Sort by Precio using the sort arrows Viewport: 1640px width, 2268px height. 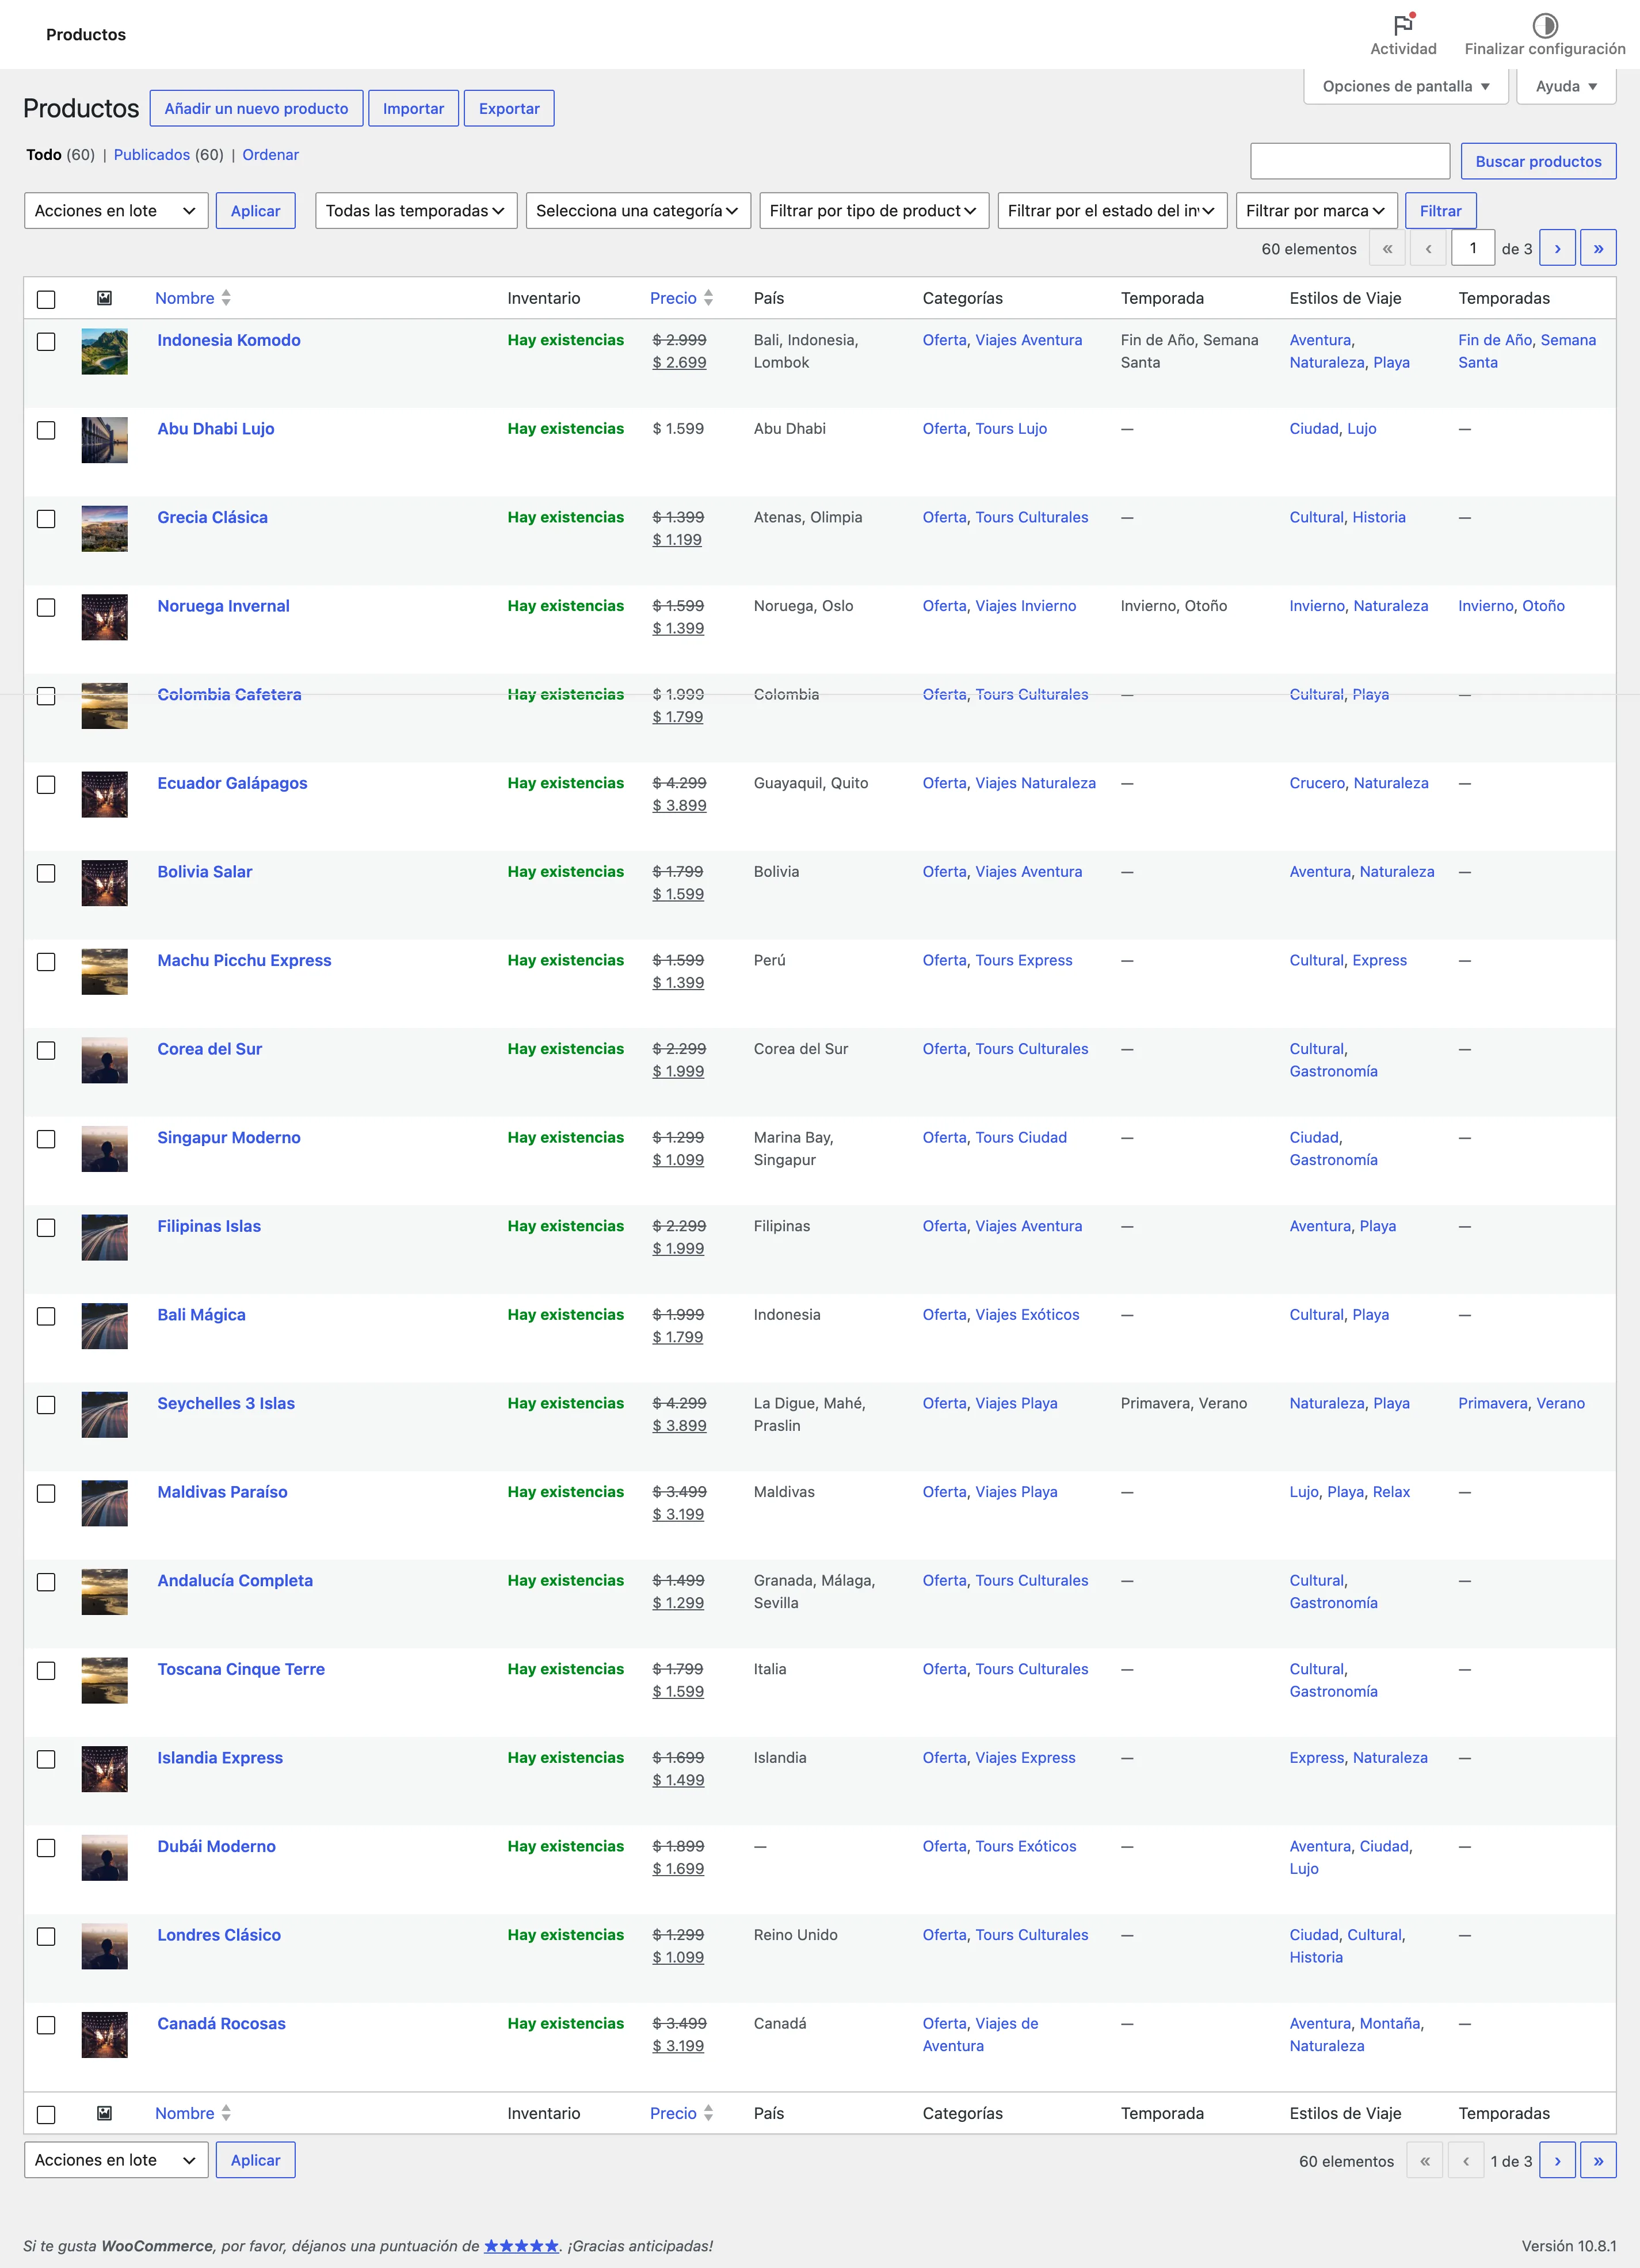point(708,298)
